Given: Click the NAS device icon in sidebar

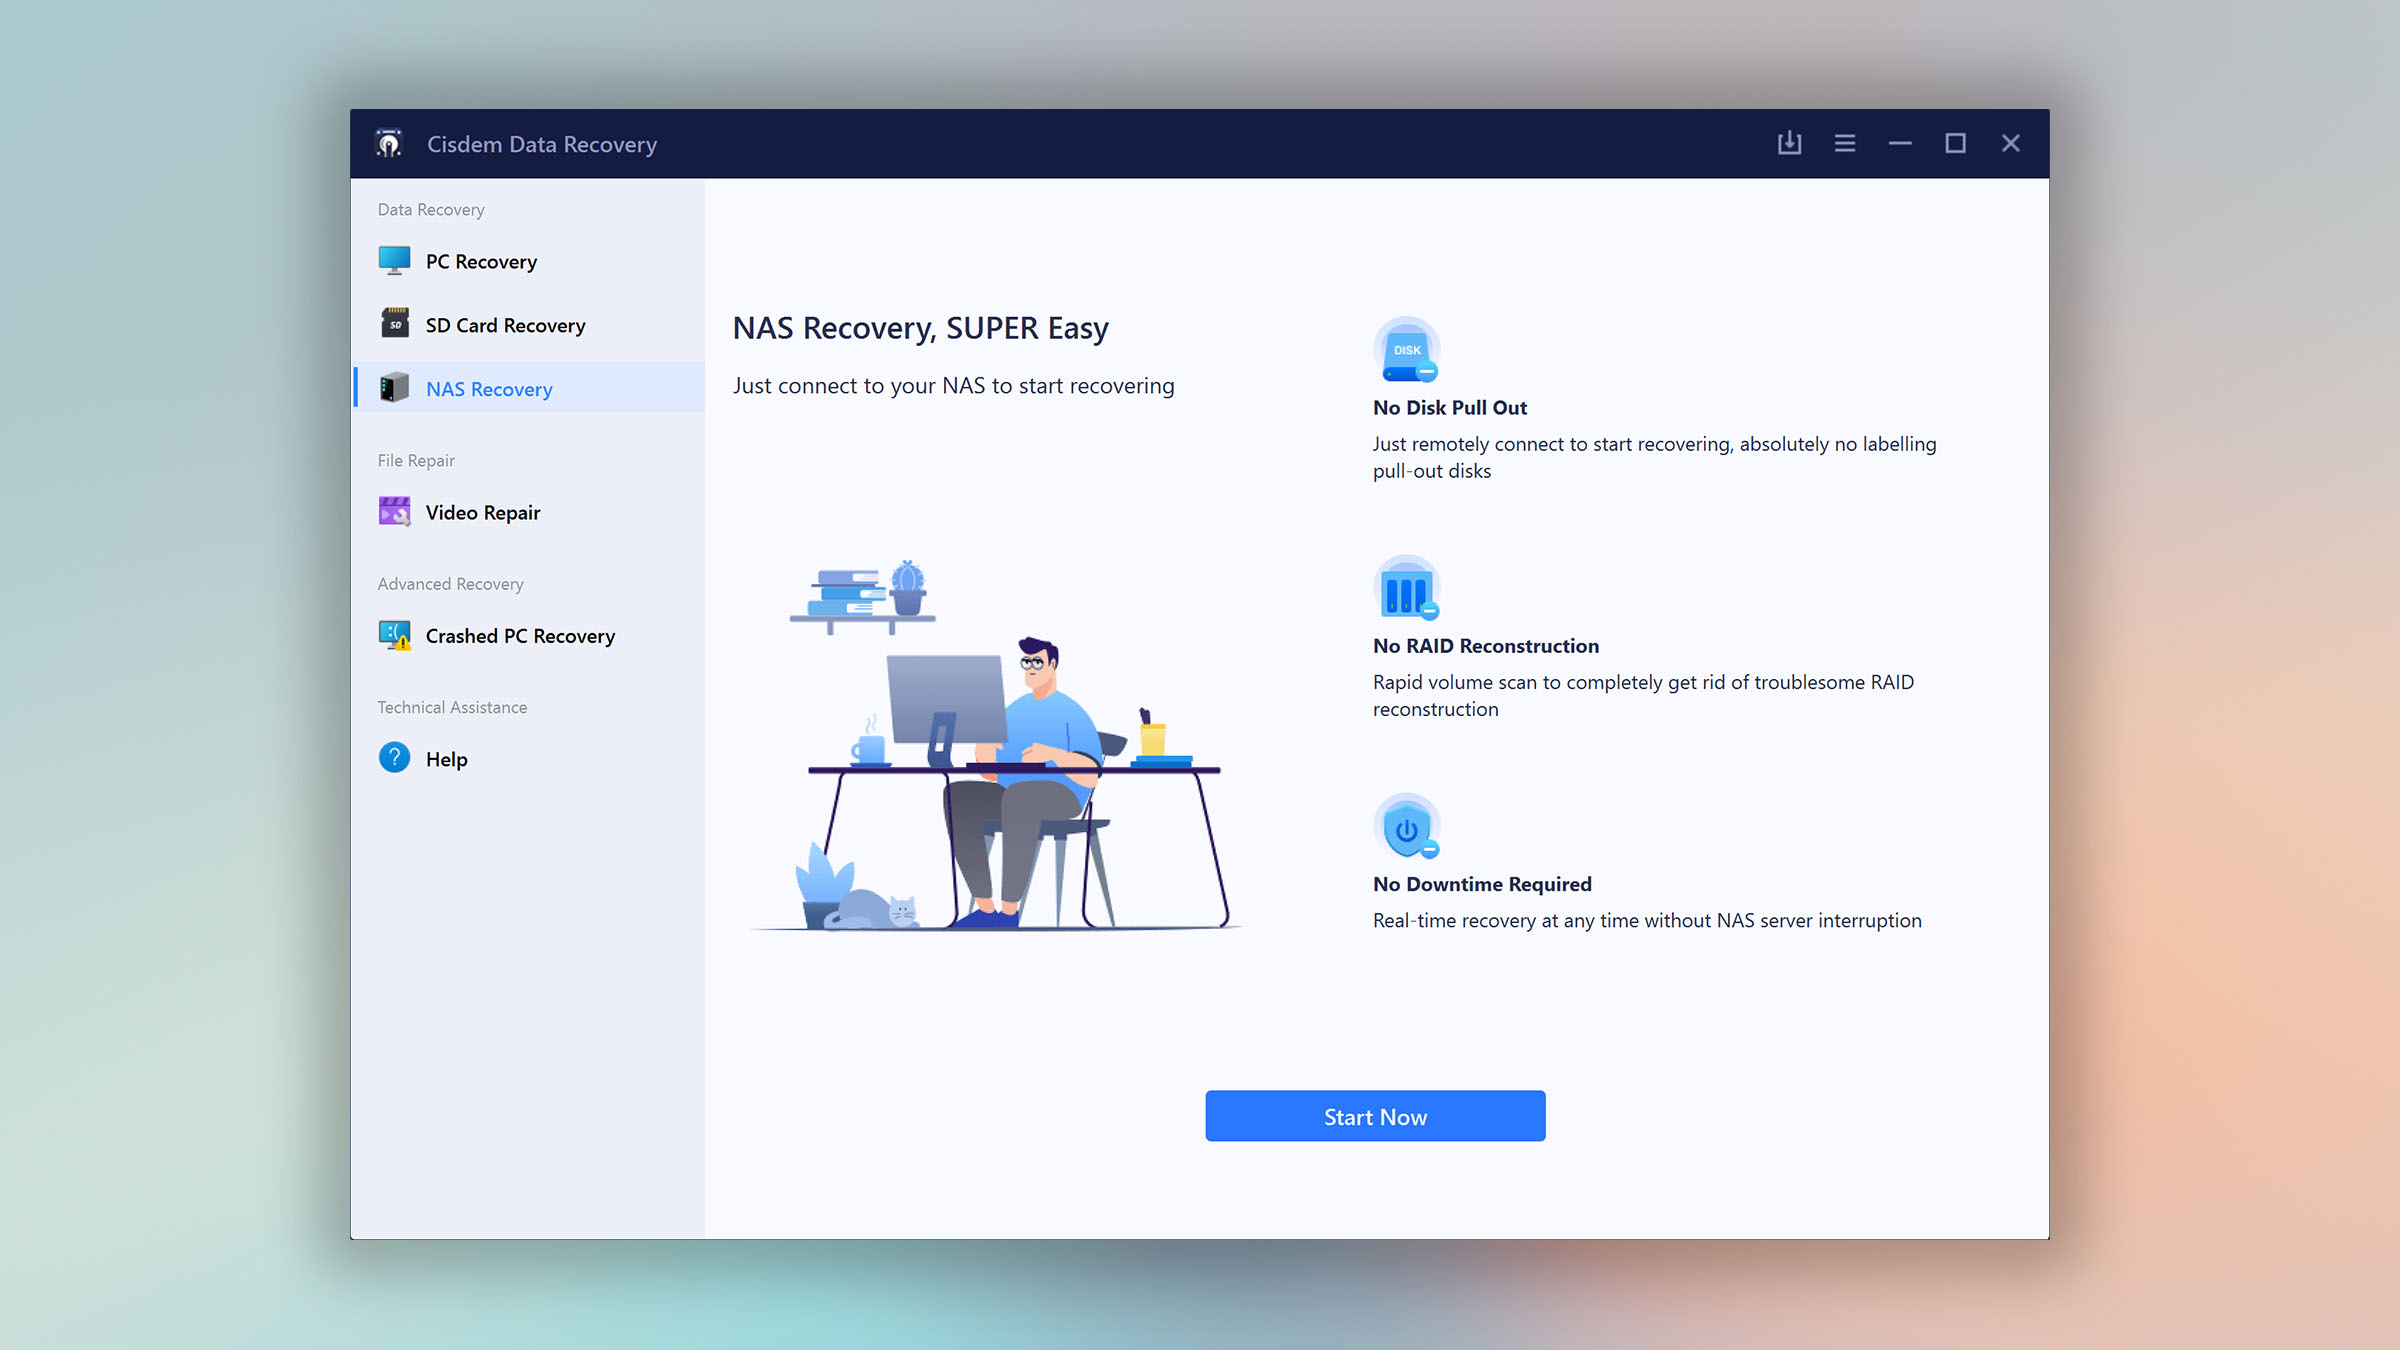Looking at the screenshot, I should (394, 388).
